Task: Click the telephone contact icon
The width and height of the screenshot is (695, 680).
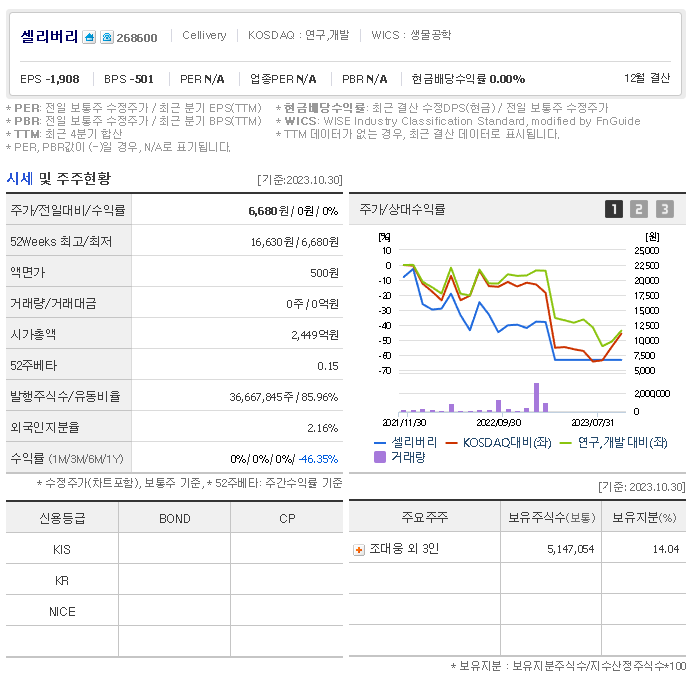Action: (107, 37)
